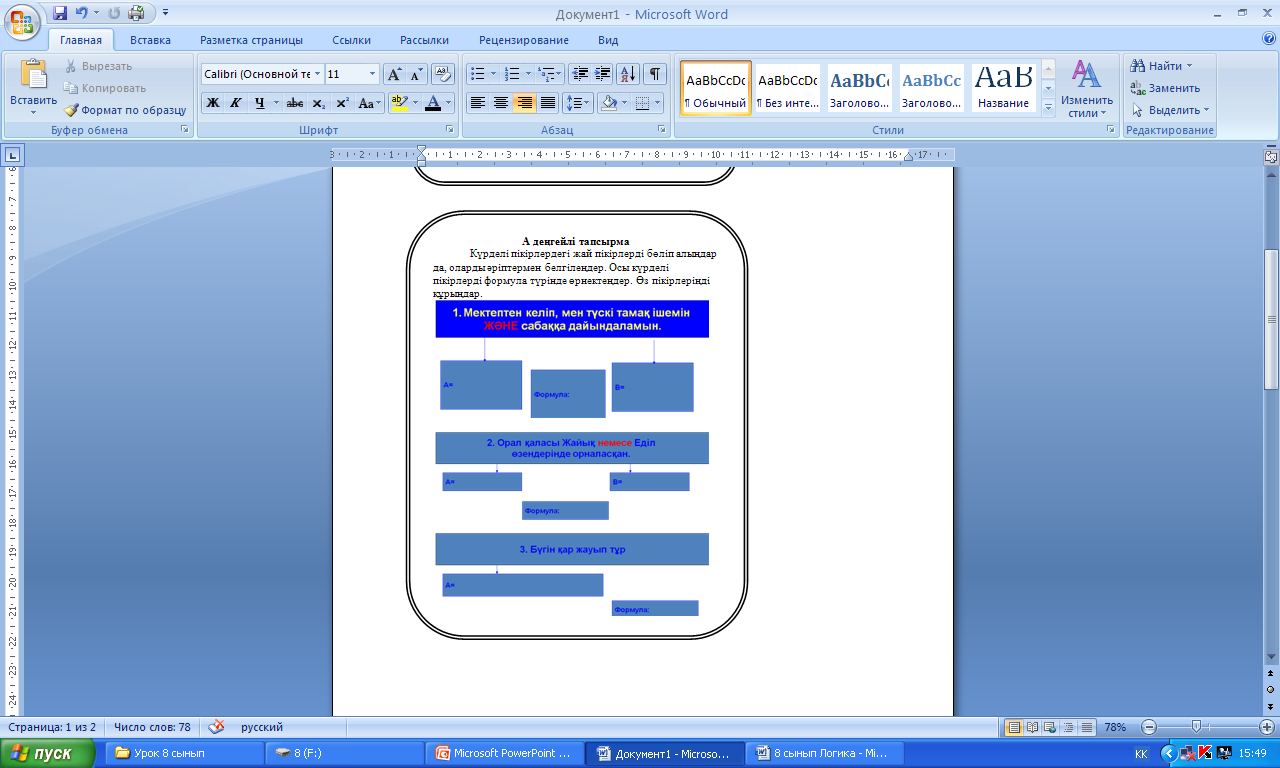
Task: Click the Sort paragraph icon
Action: tap(628, 74)
